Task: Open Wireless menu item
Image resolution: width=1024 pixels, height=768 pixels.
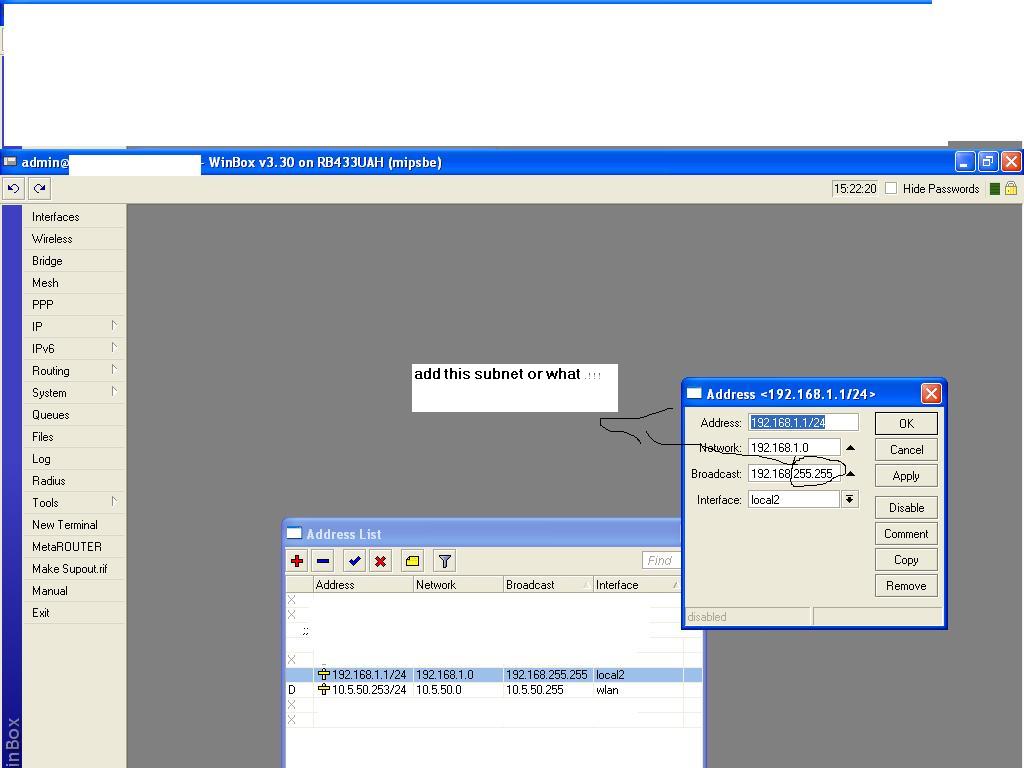Action: [73, 239]
